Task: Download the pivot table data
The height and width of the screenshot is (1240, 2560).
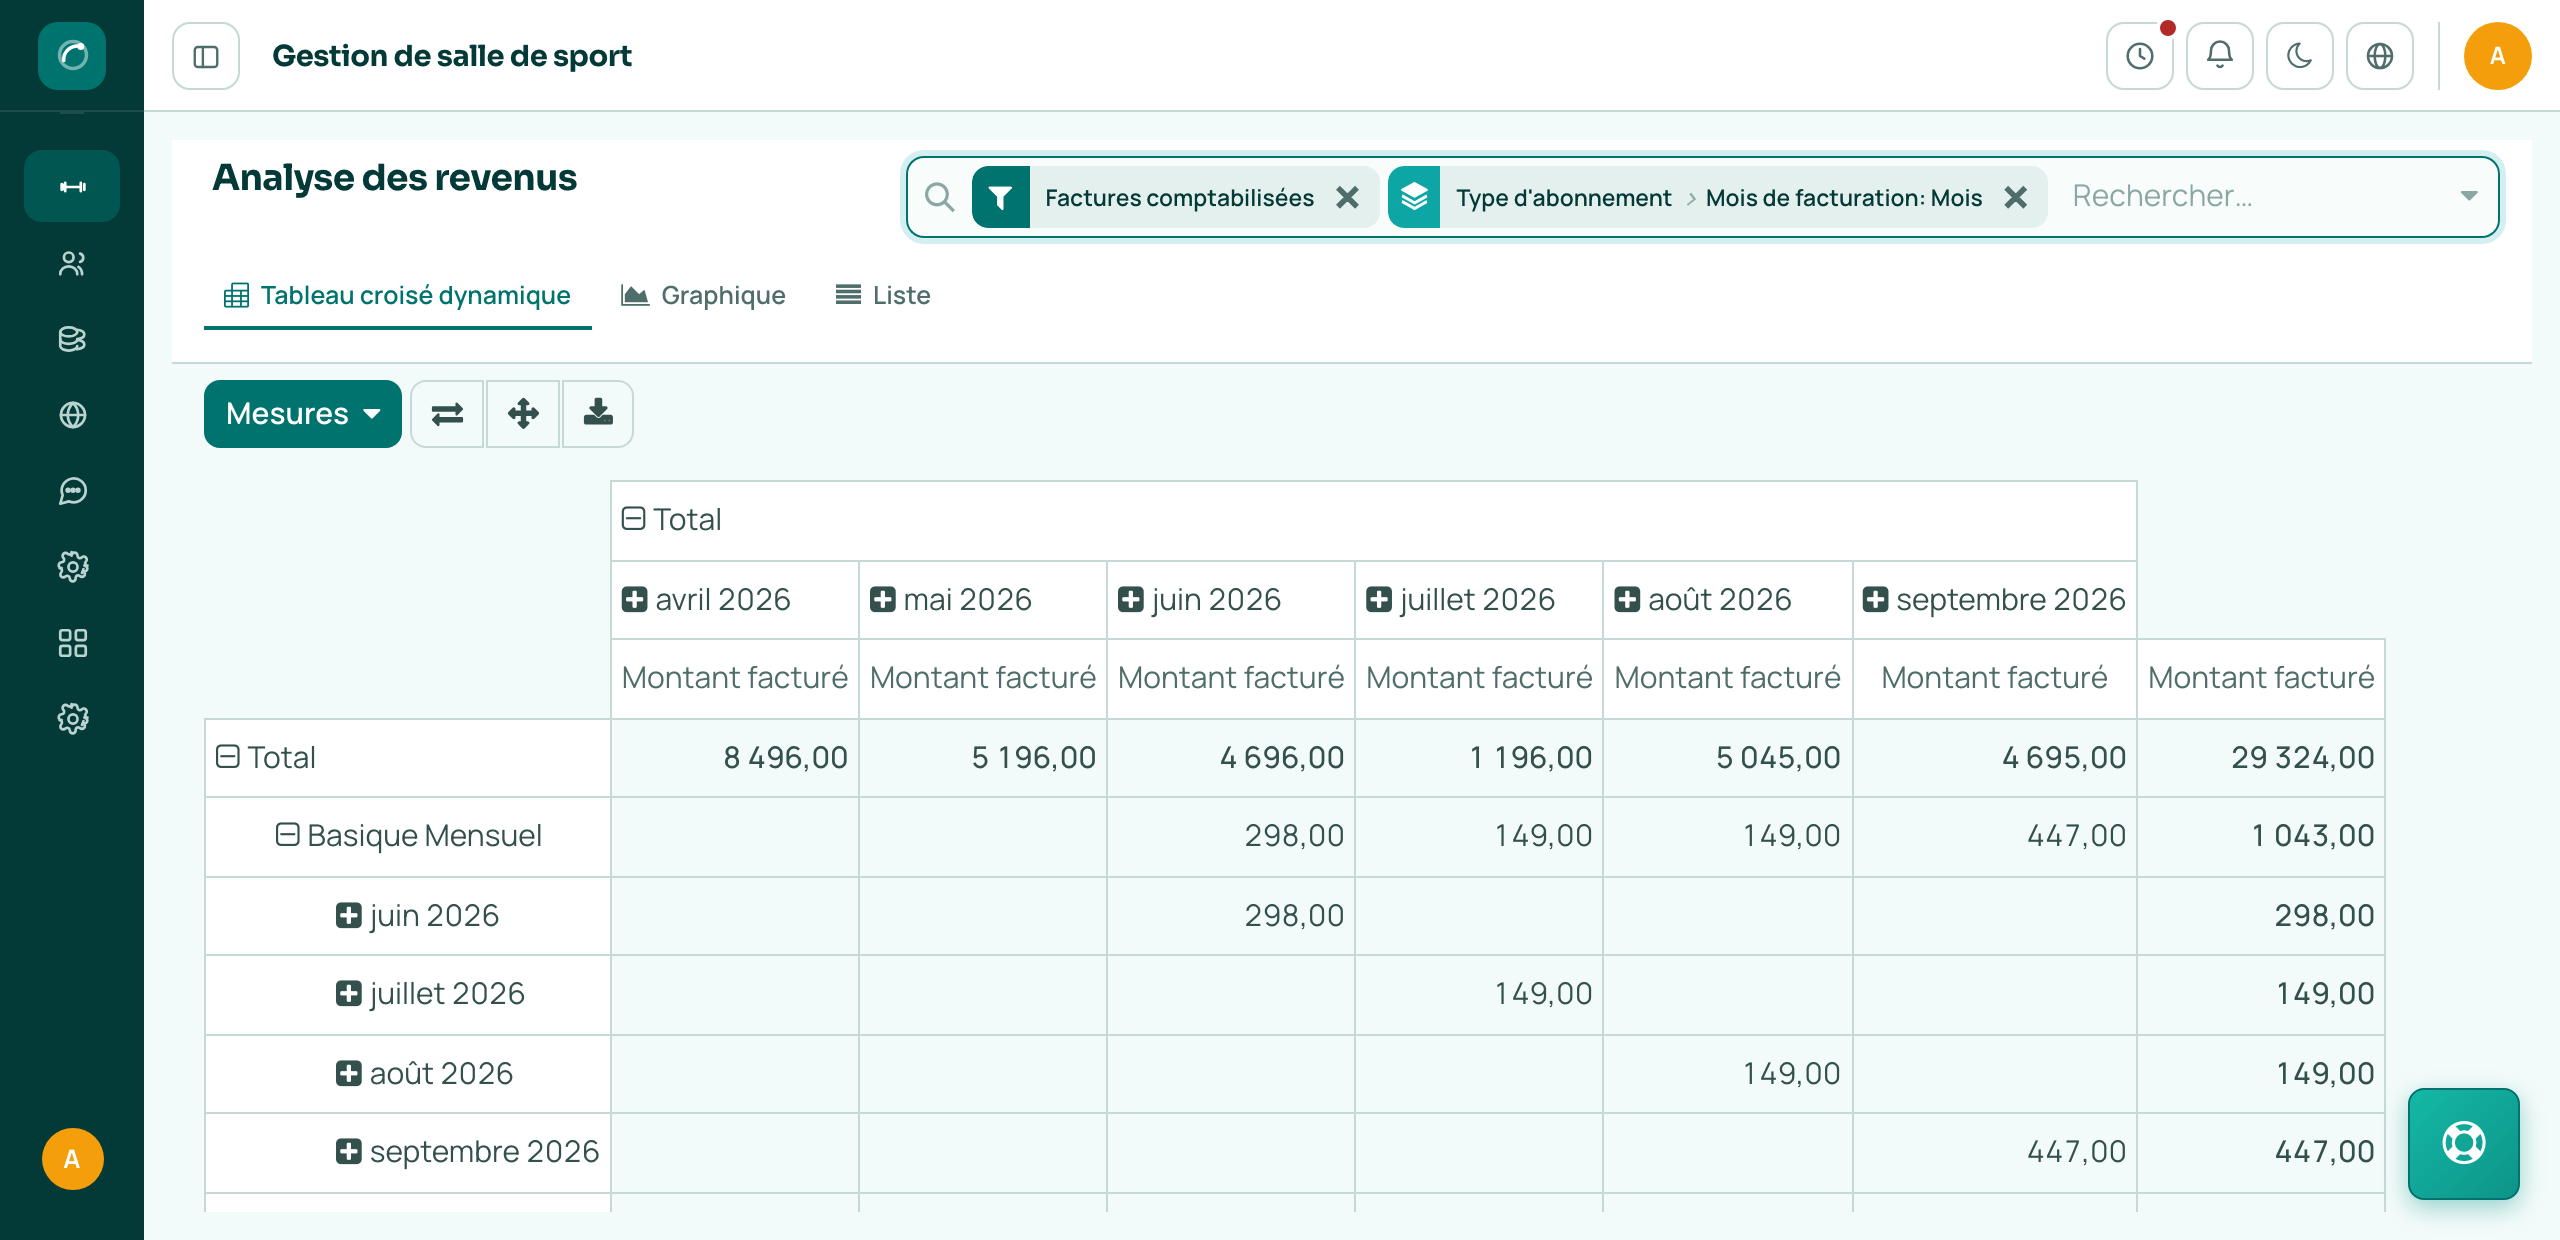Action: pos(598,414)
